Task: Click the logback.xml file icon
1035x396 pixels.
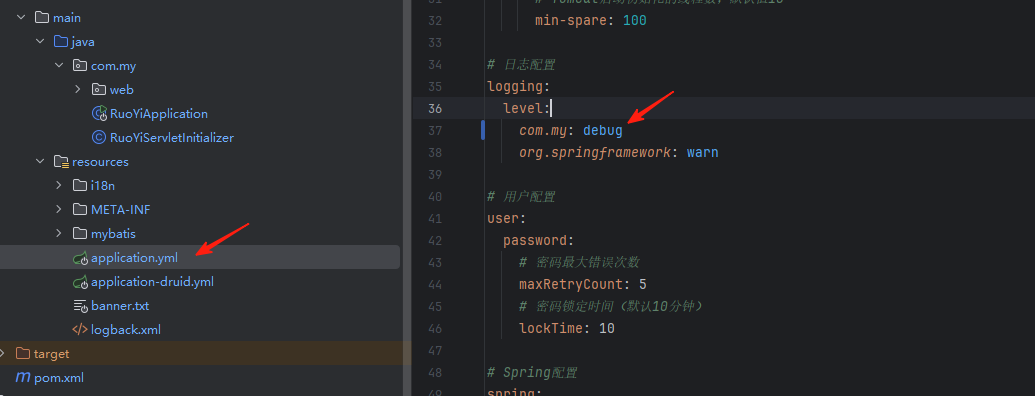Action: 79,329
